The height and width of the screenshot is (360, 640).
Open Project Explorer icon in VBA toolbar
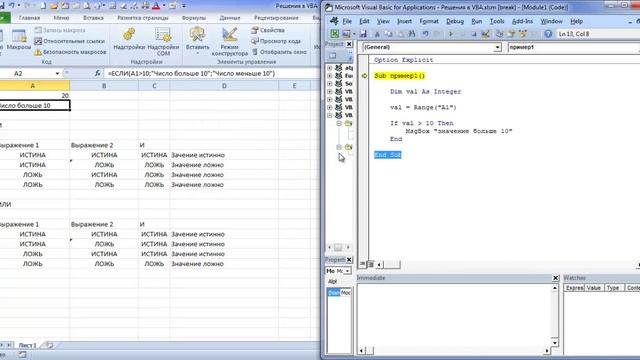coord(500,34)
